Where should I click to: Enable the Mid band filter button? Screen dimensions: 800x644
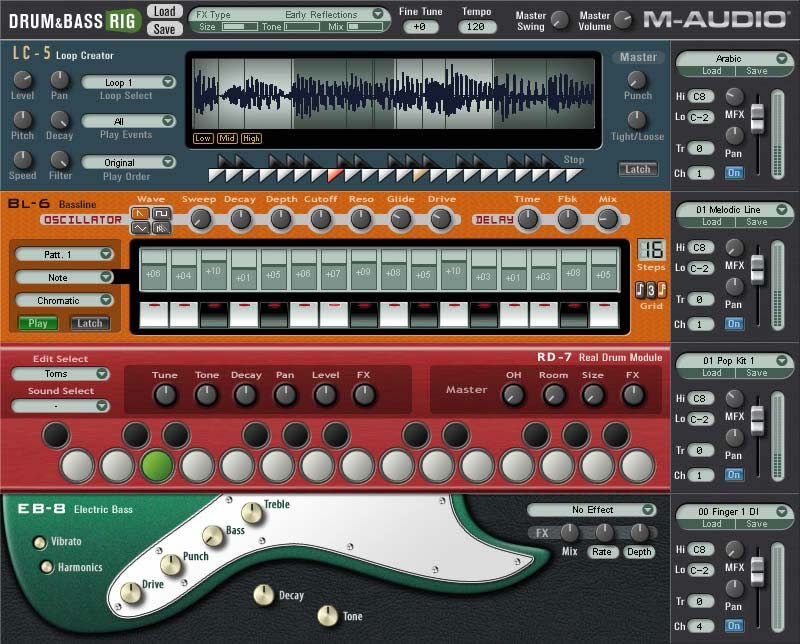[227, 138]
